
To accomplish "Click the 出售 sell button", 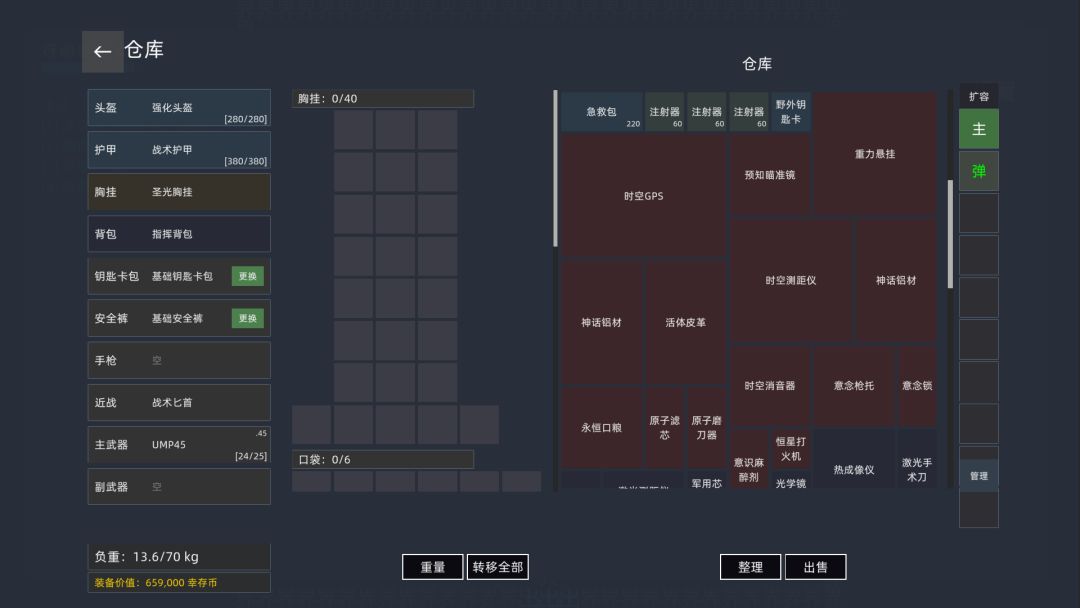I will [816, 567].
